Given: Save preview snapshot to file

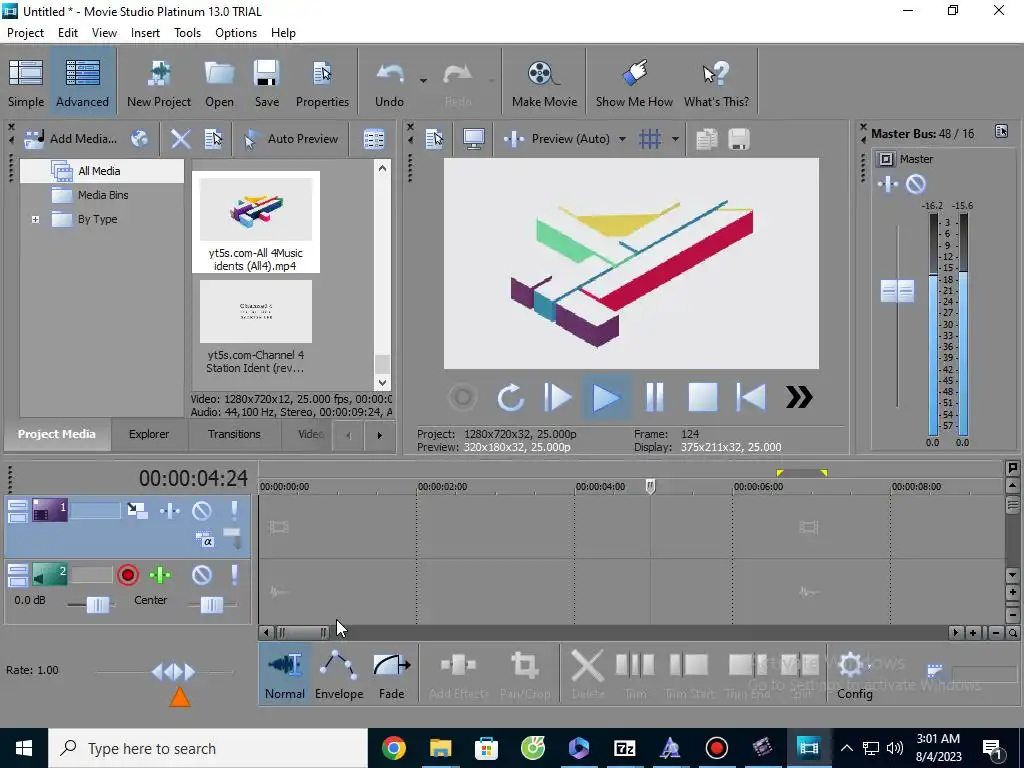Looking at the screenshot, I should [739, 138].
